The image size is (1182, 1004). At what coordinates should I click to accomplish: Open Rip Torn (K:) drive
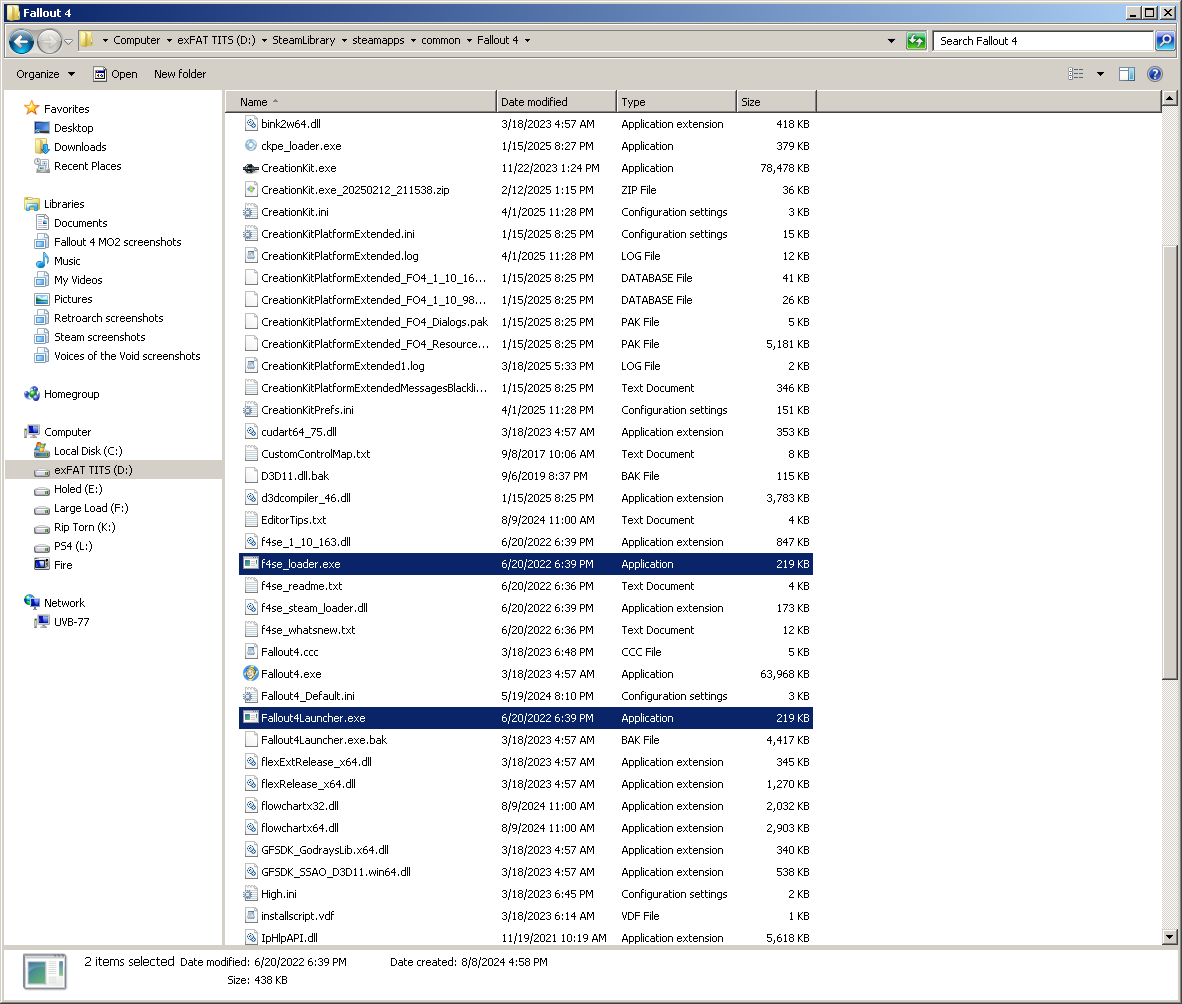point(84,527)
